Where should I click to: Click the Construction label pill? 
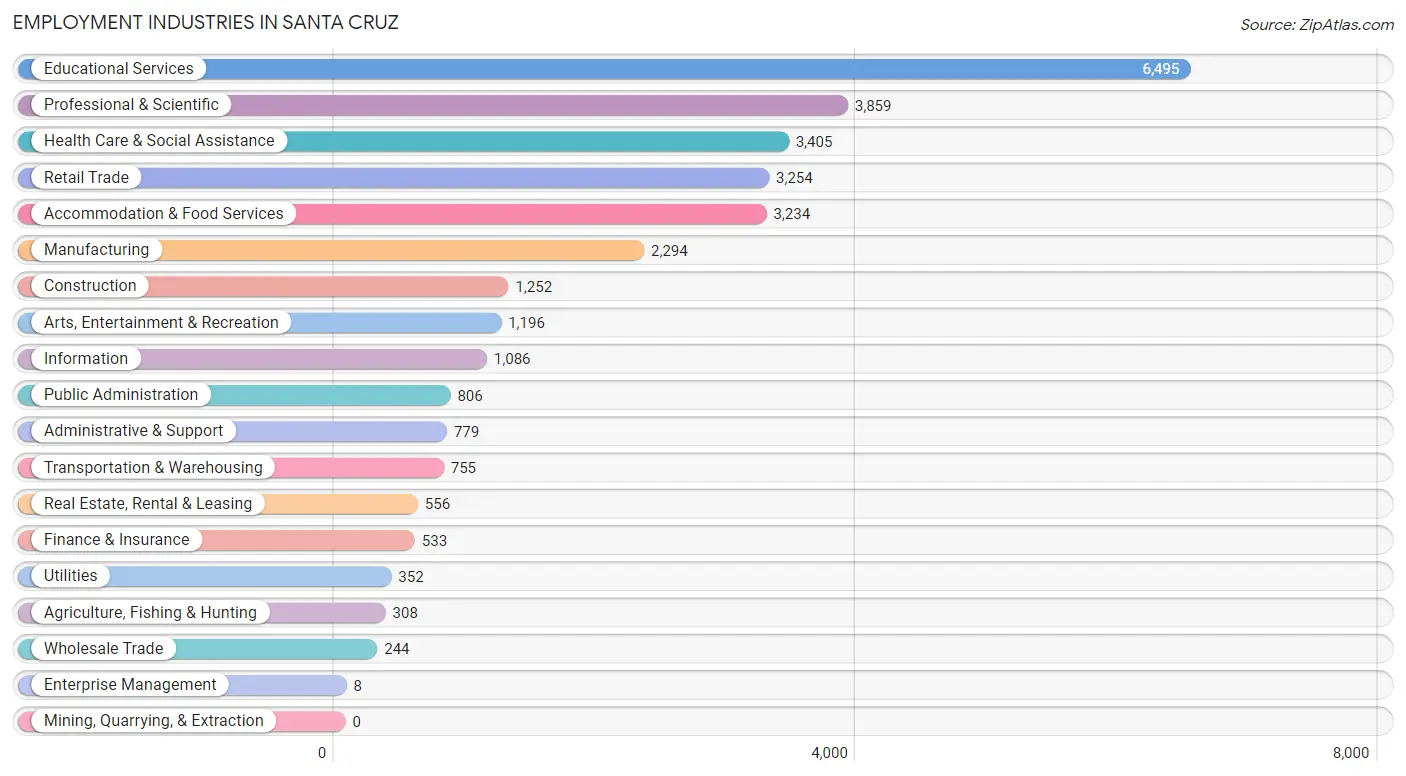point(90,286)
